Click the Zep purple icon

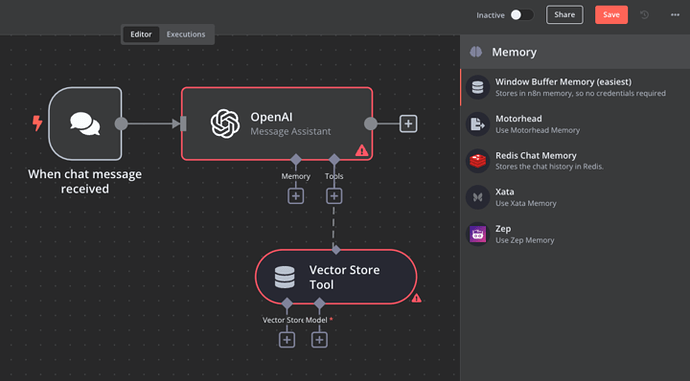478,234
